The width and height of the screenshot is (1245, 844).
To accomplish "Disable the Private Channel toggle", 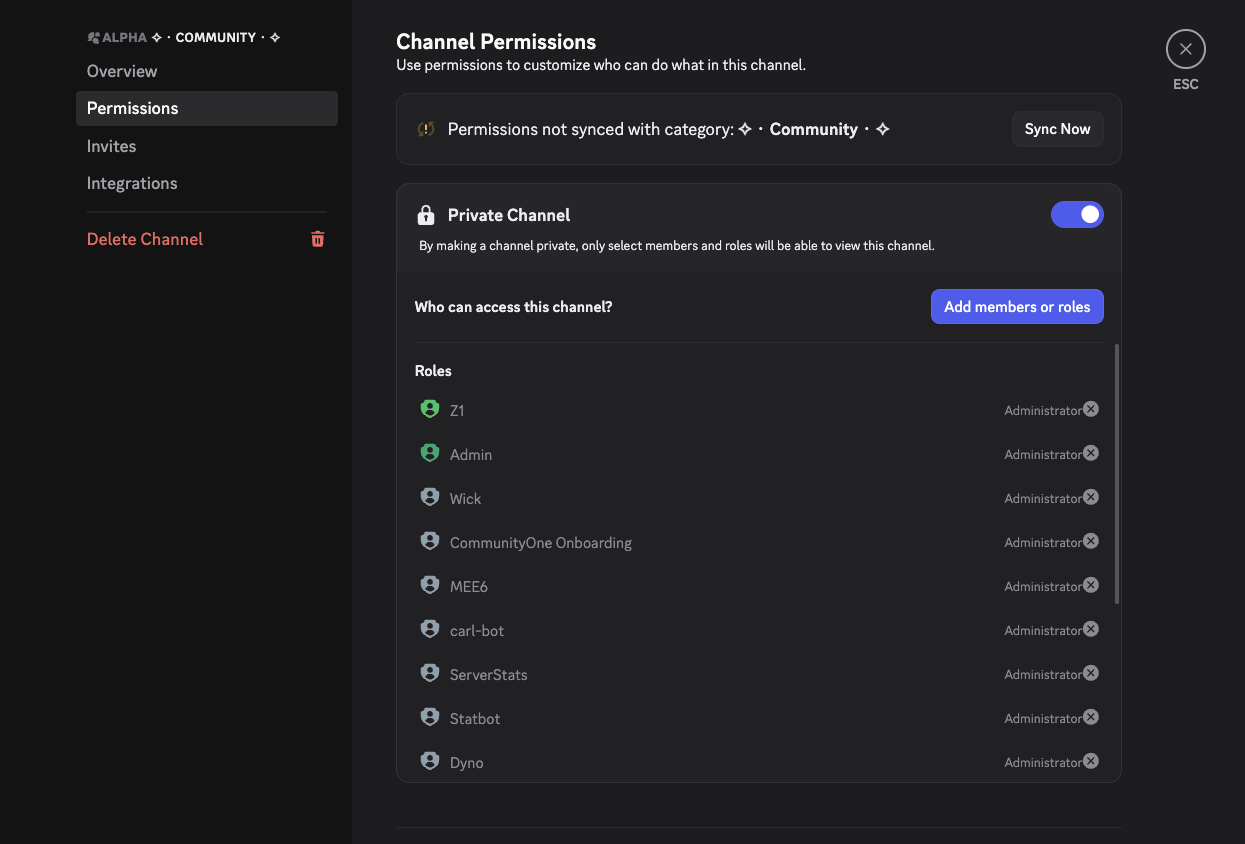I will 1077,214.
